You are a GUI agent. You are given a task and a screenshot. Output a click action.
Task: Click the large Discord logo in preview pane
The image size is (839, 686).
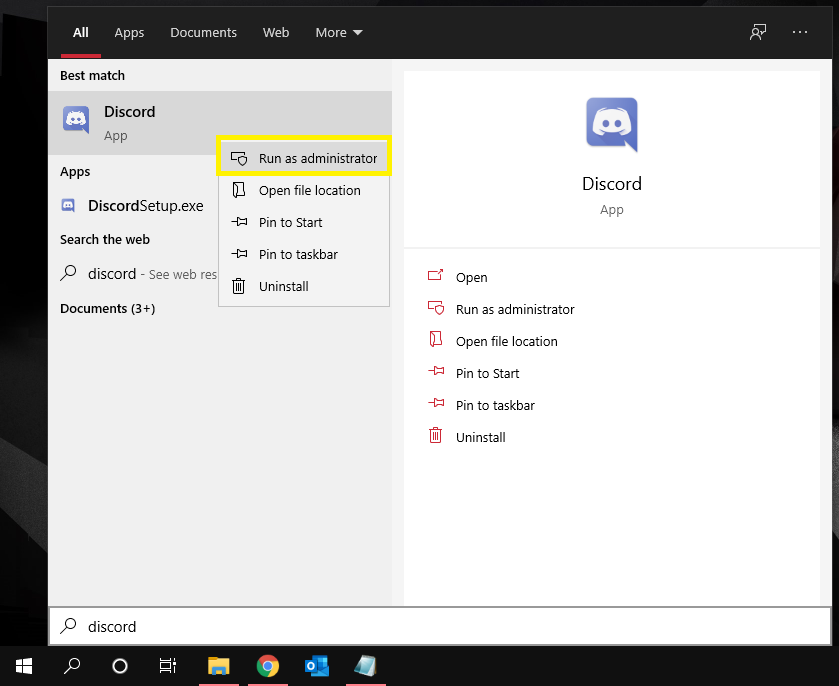(612, 125)
